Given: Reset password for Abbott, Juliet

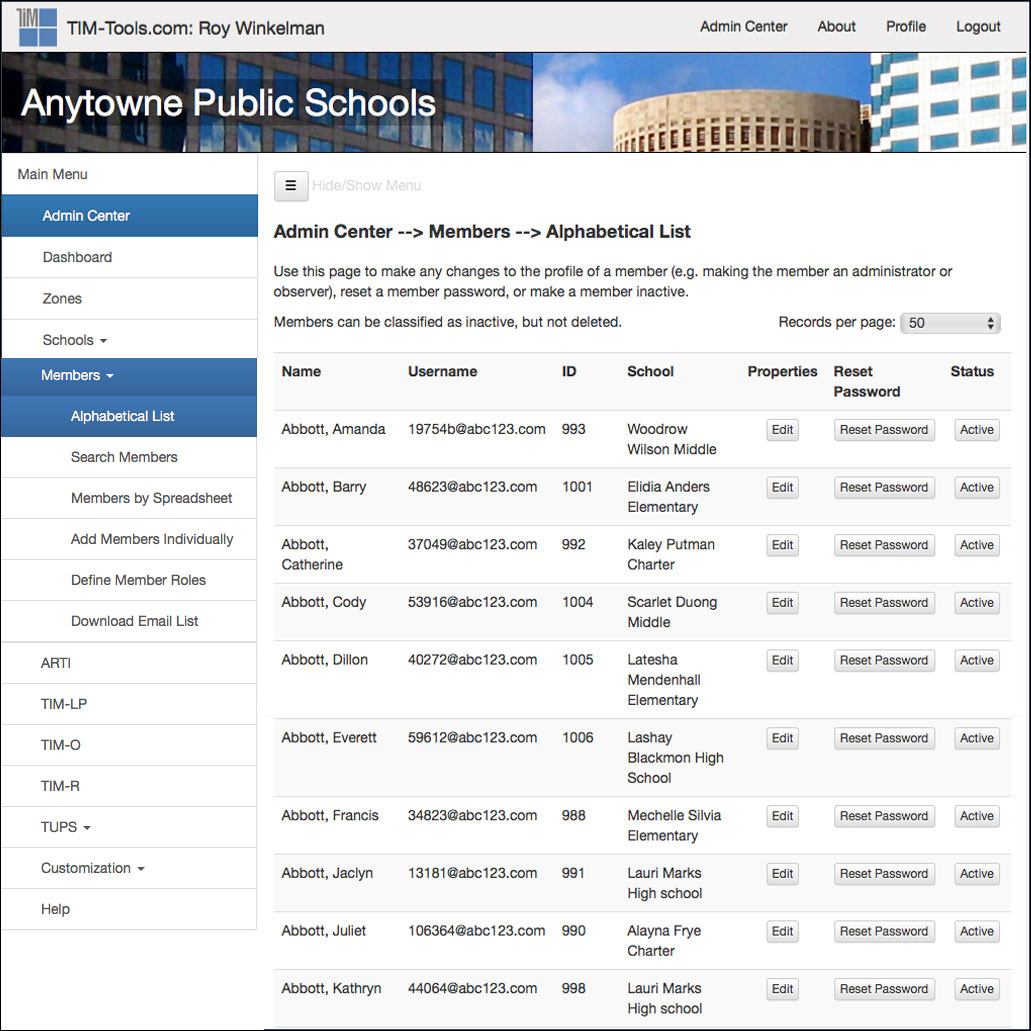Looking at the screenshot, I should click(x=884, y=932).
